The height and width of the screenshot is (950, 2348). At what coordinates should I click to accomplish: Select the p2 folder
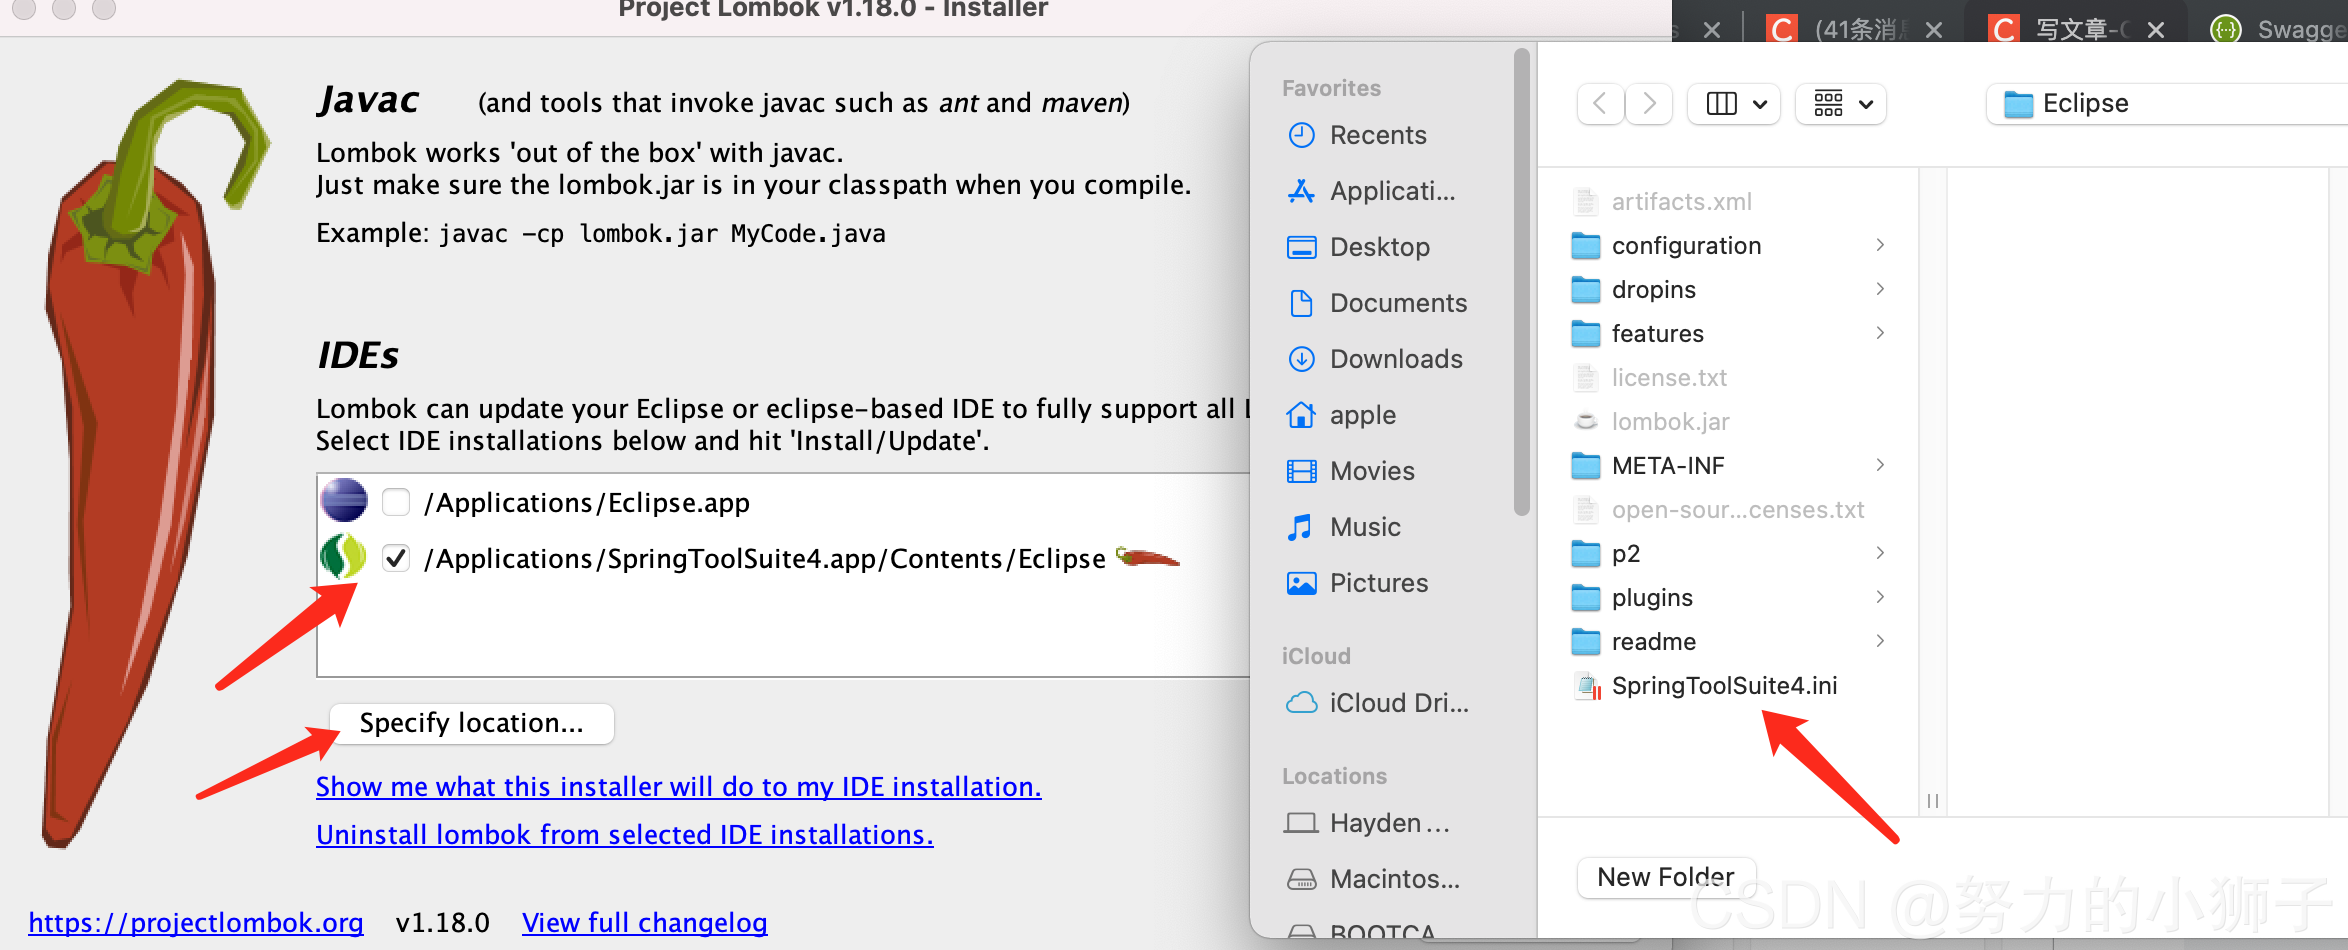coord(1626,553)
